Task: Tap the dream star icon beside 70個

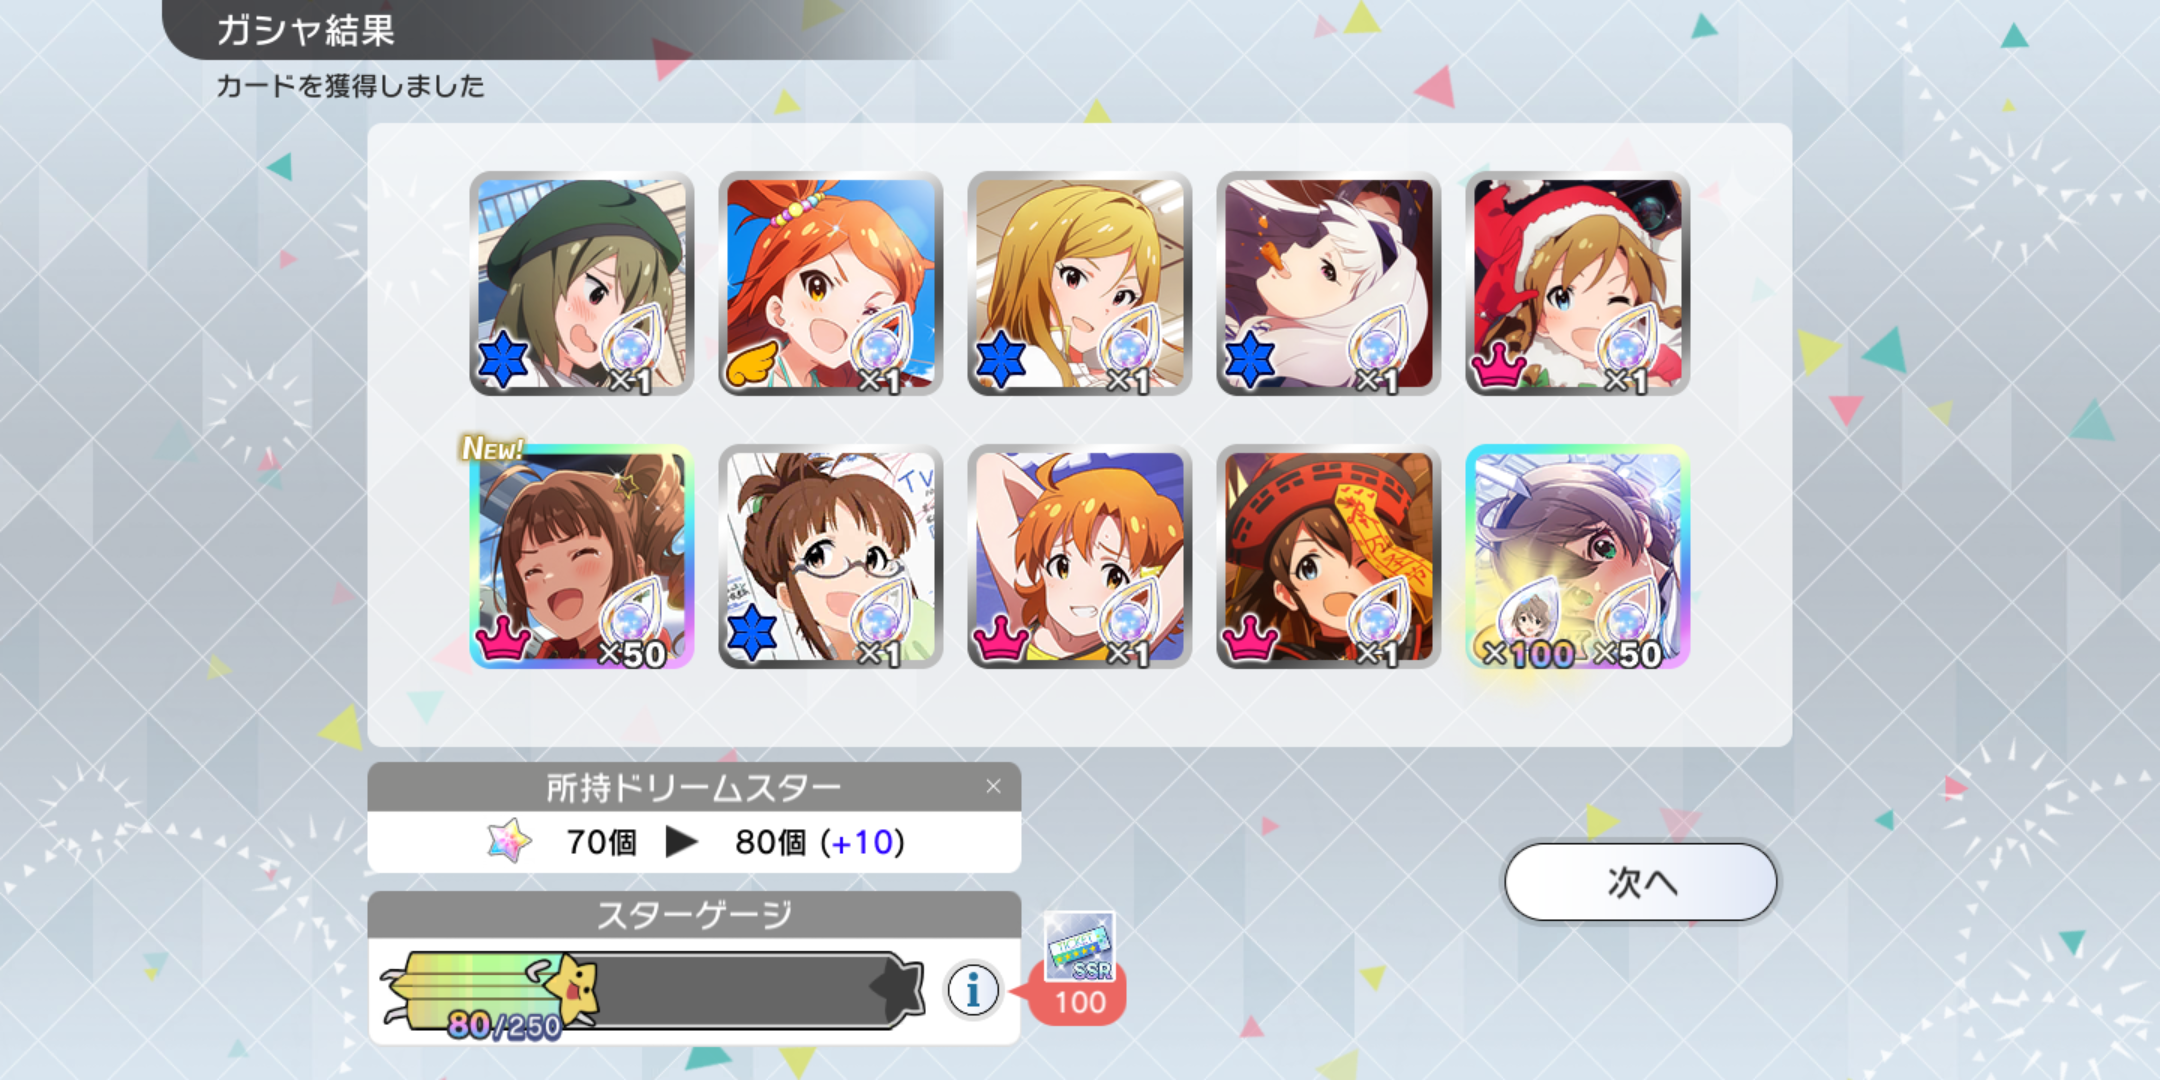Action: point(509,841)
